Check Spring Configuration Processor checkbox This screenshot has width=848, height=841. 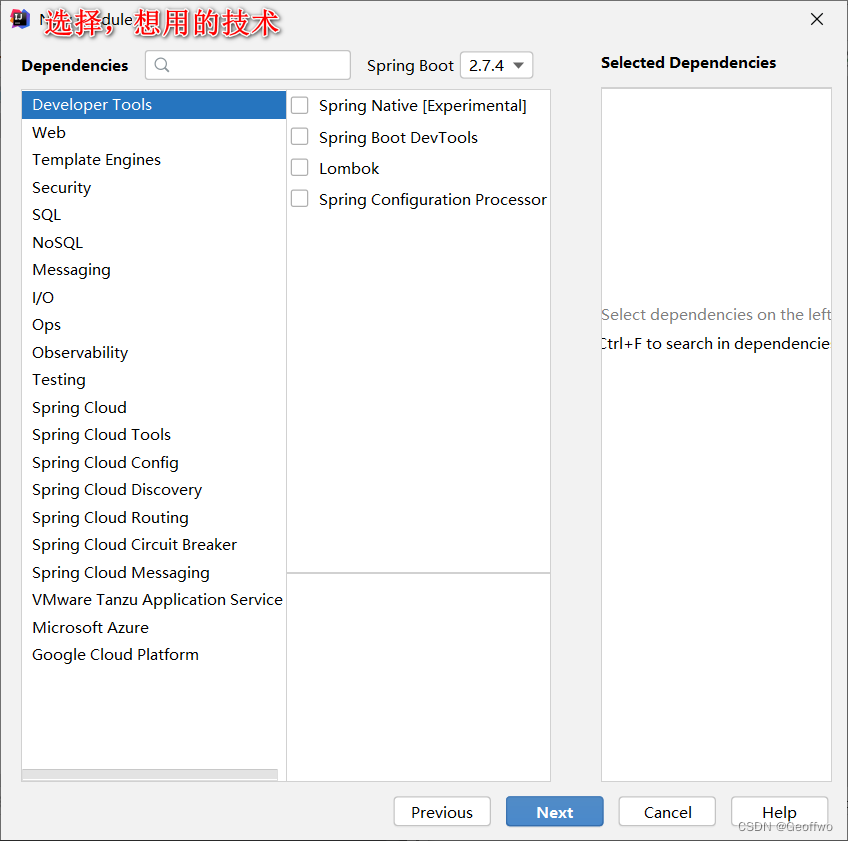(300, 198)
